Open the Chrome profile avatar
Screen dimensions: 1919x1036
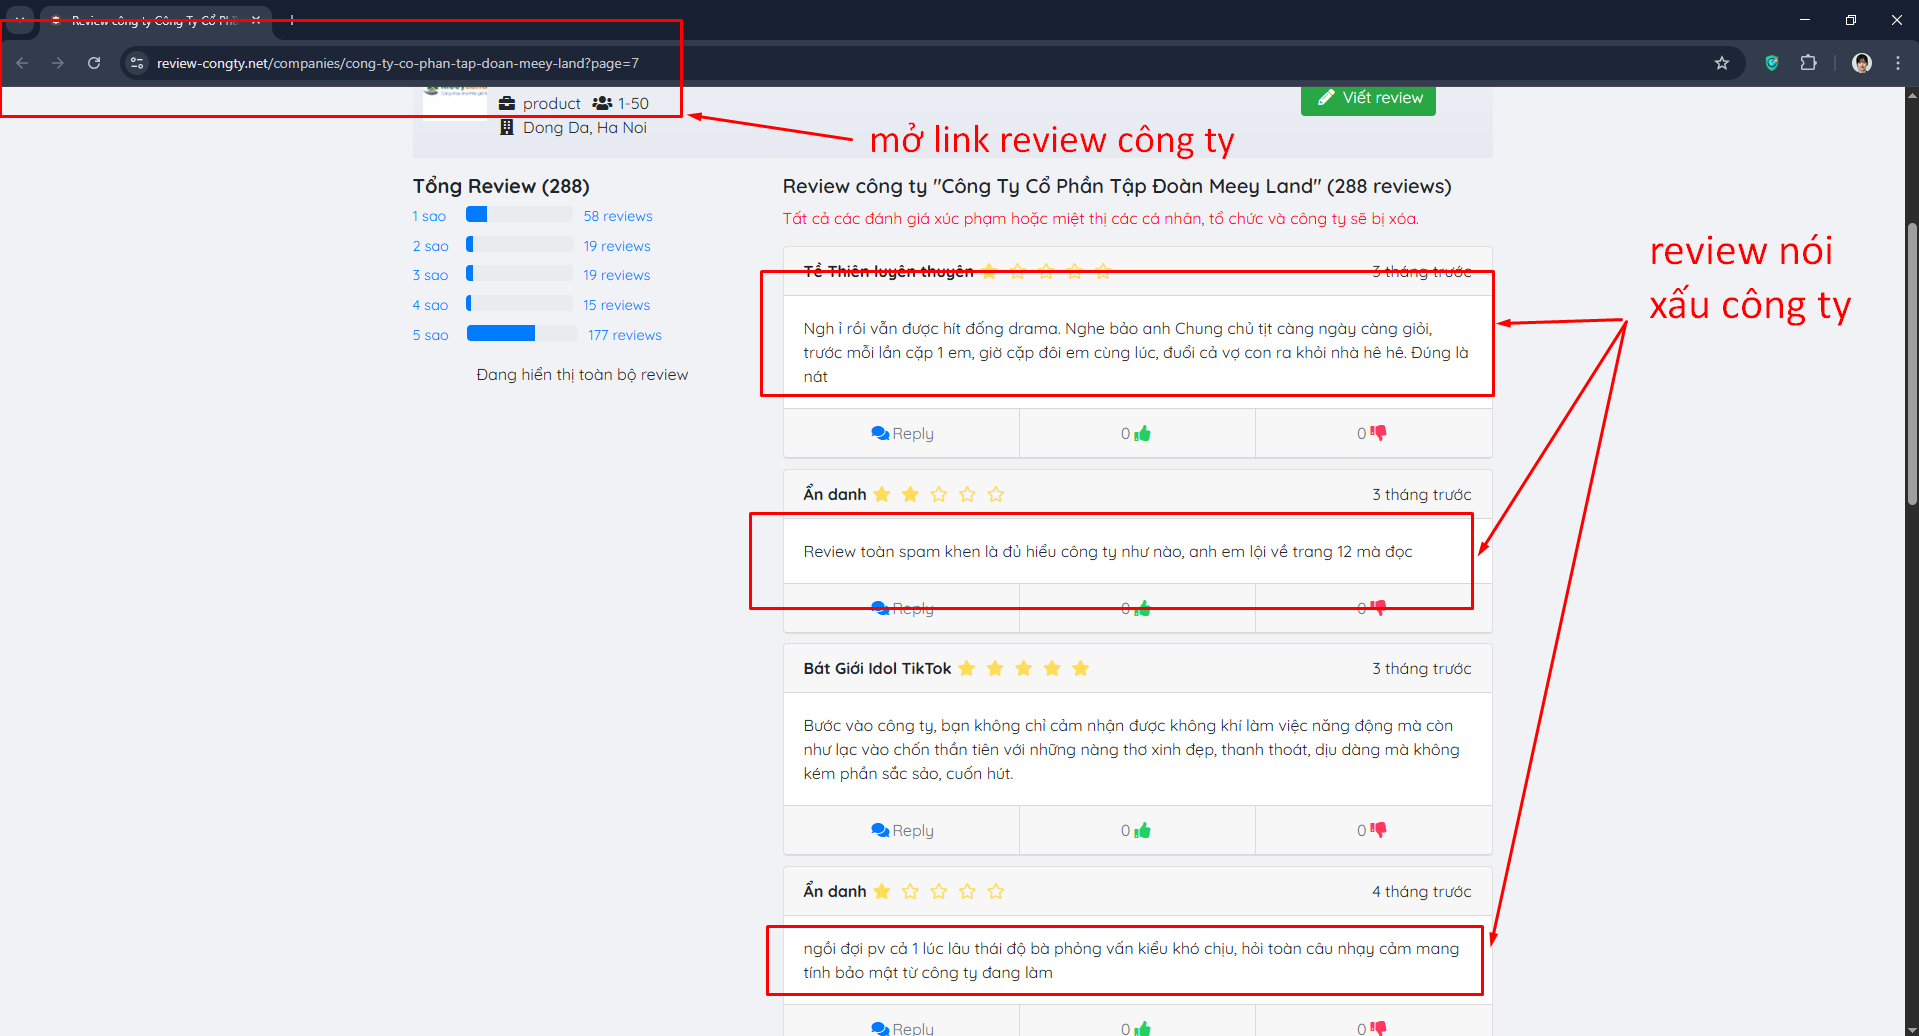[x=1861, y=63]
